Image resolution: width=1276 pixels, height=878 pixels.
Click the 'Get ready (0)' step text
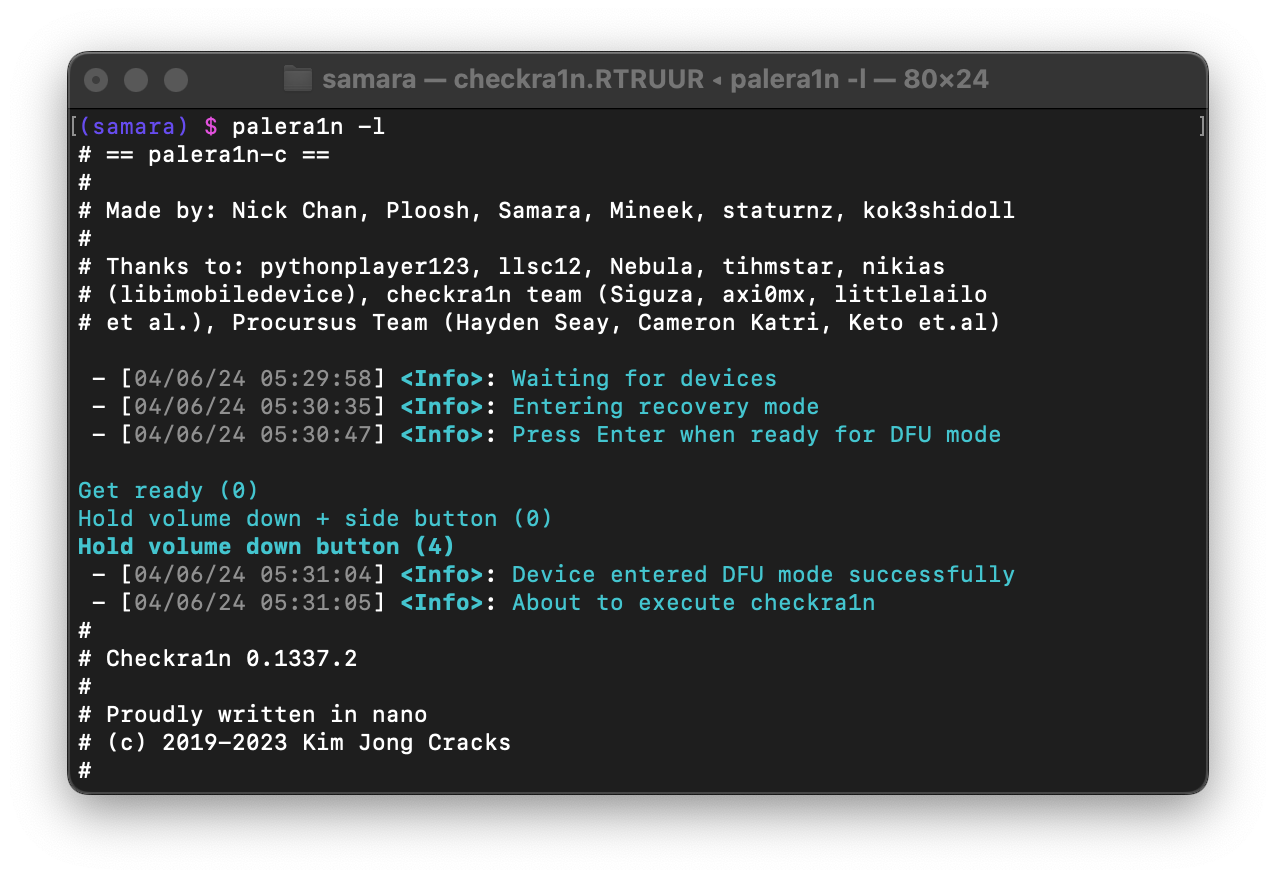166,490
